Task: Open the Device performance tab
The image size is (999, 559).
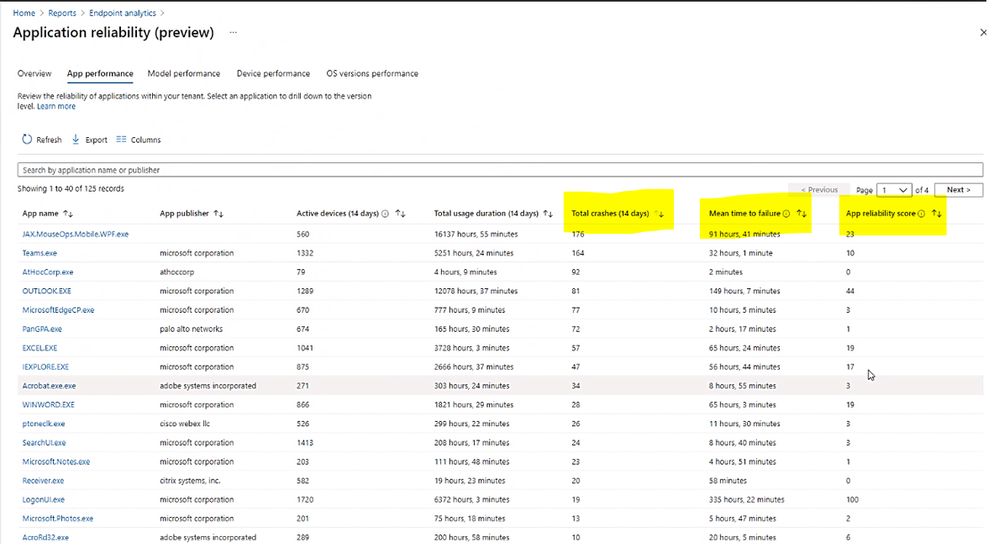Action: click(273, 73)
